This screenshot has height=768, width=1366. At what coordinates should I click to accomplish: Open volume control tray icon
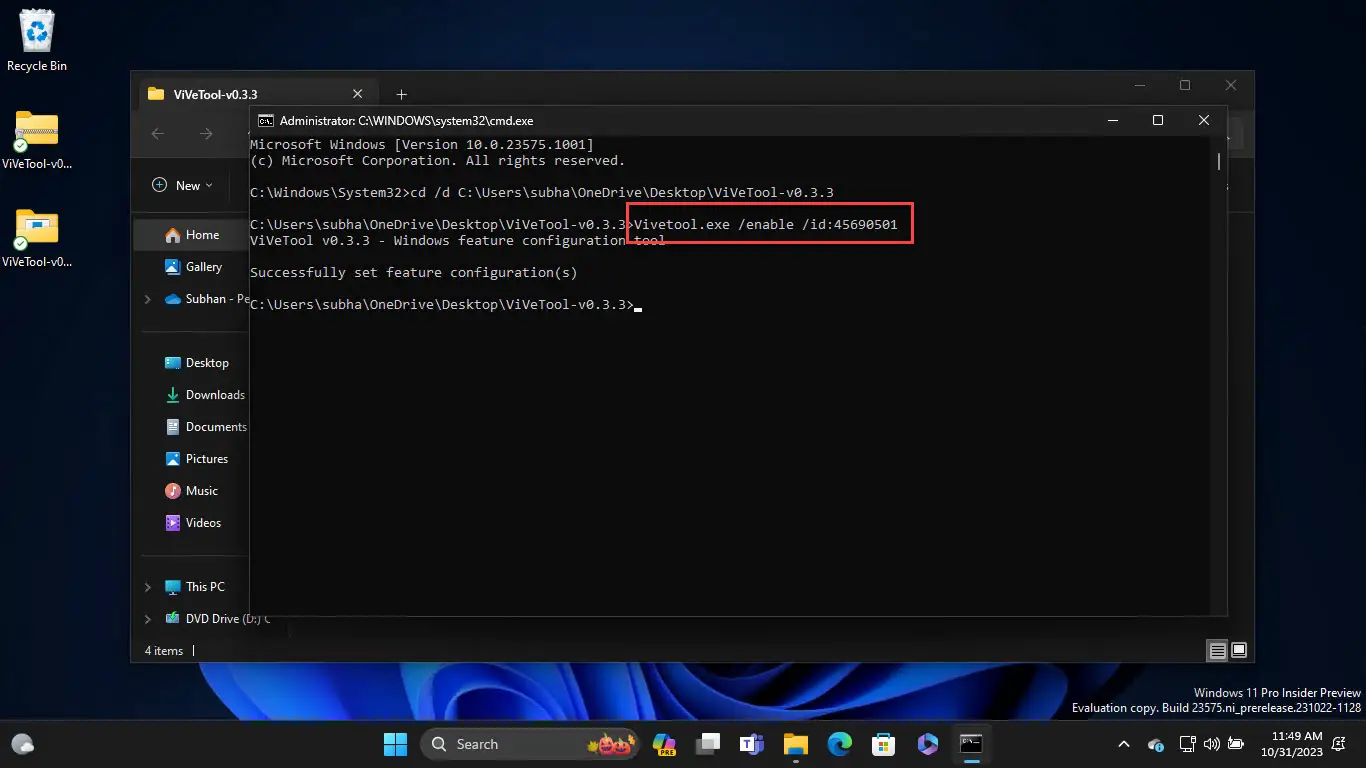coord(1212,744)
